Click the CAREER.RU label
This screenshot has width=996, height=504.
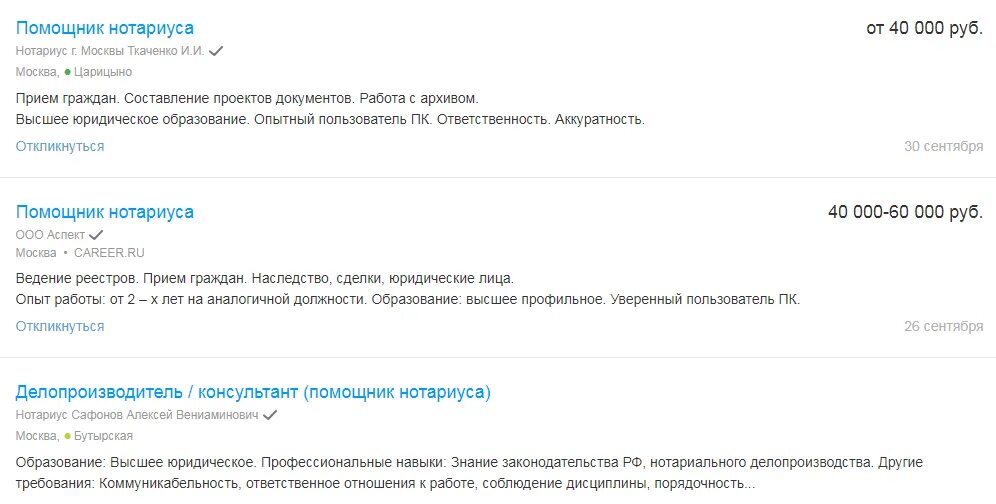pyautogui.click(x=109, y=253)
